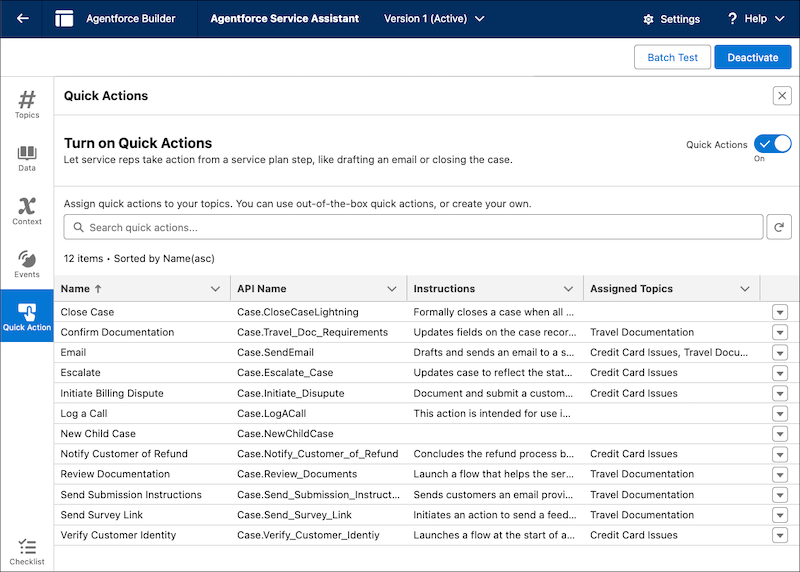Open the Topics sidebar panel

tap(27, 104)
